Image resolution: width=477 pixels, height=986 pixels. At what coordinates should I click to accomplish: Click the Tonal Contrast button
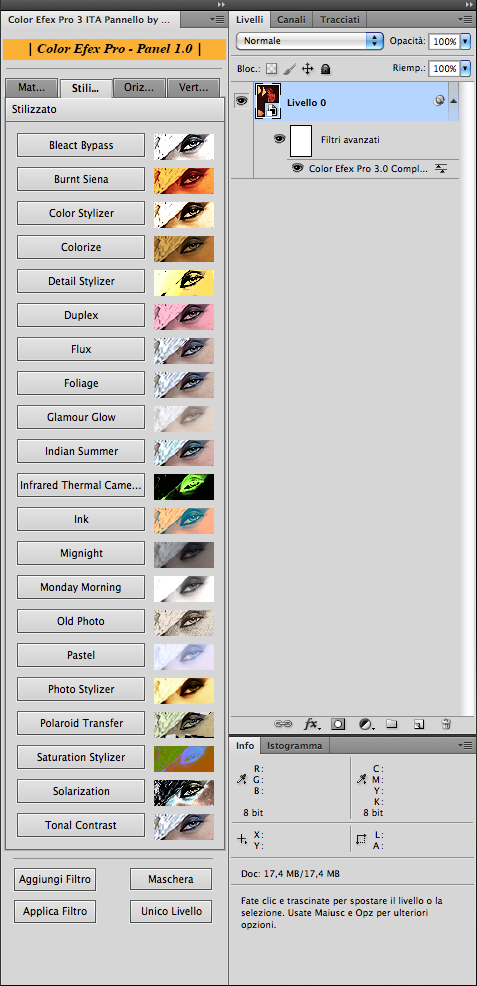point(81,825)
